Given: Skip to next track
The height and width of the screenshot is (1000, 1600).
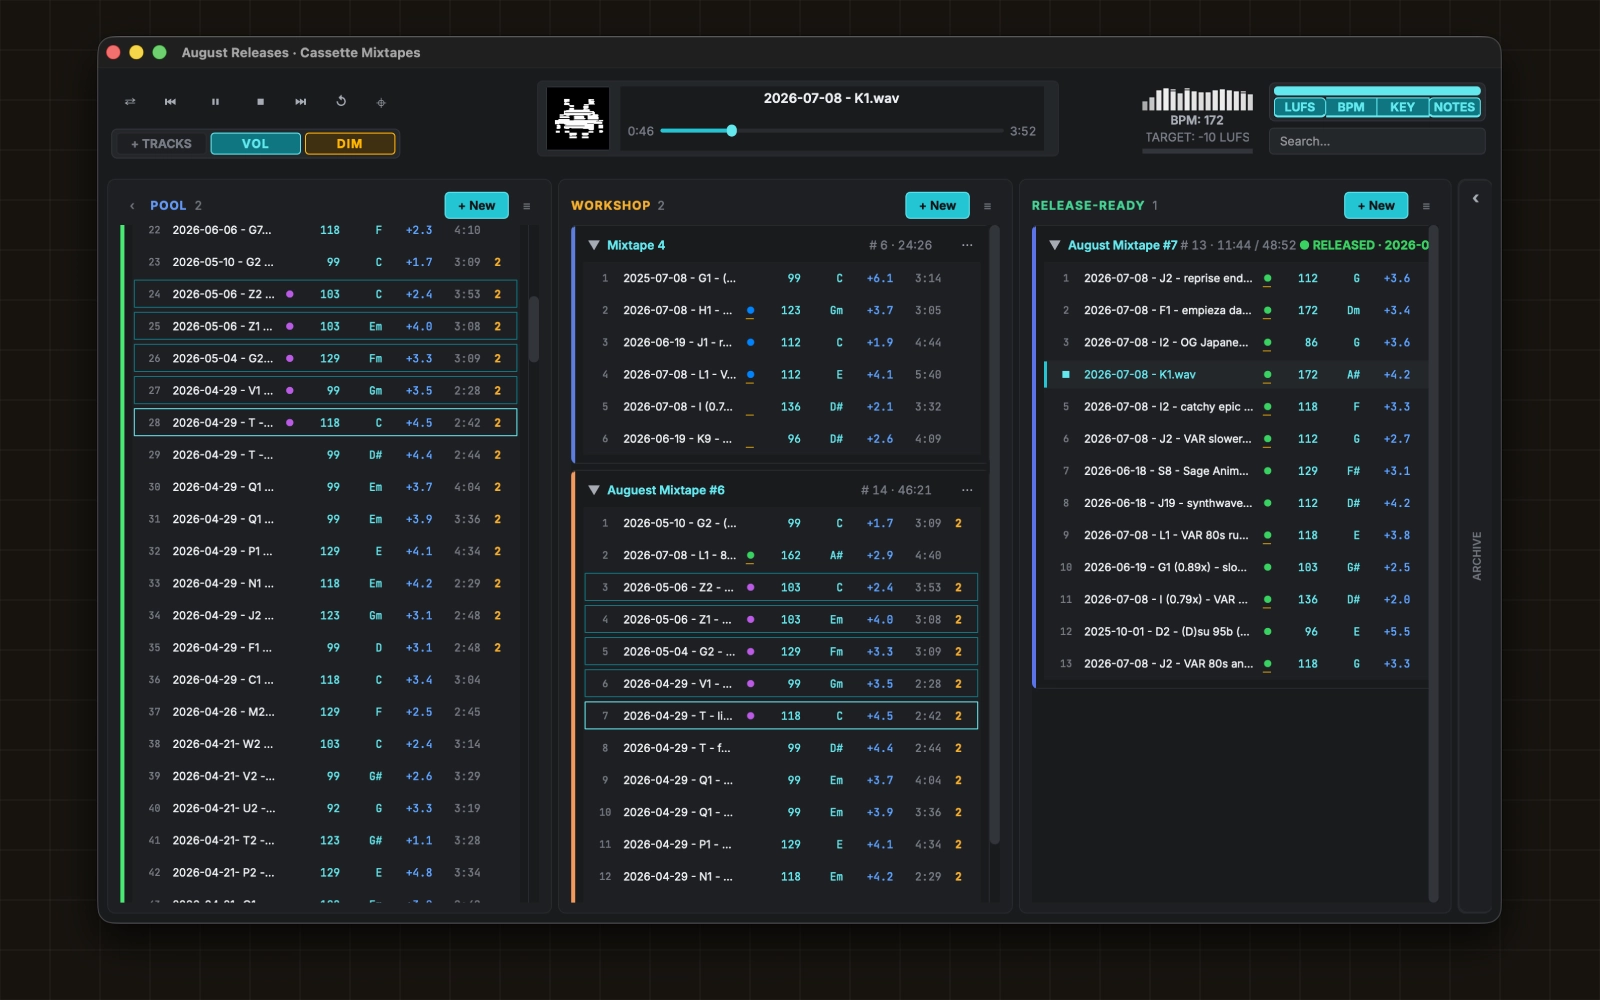Looking at the screenshot, I should pos(300,102).
